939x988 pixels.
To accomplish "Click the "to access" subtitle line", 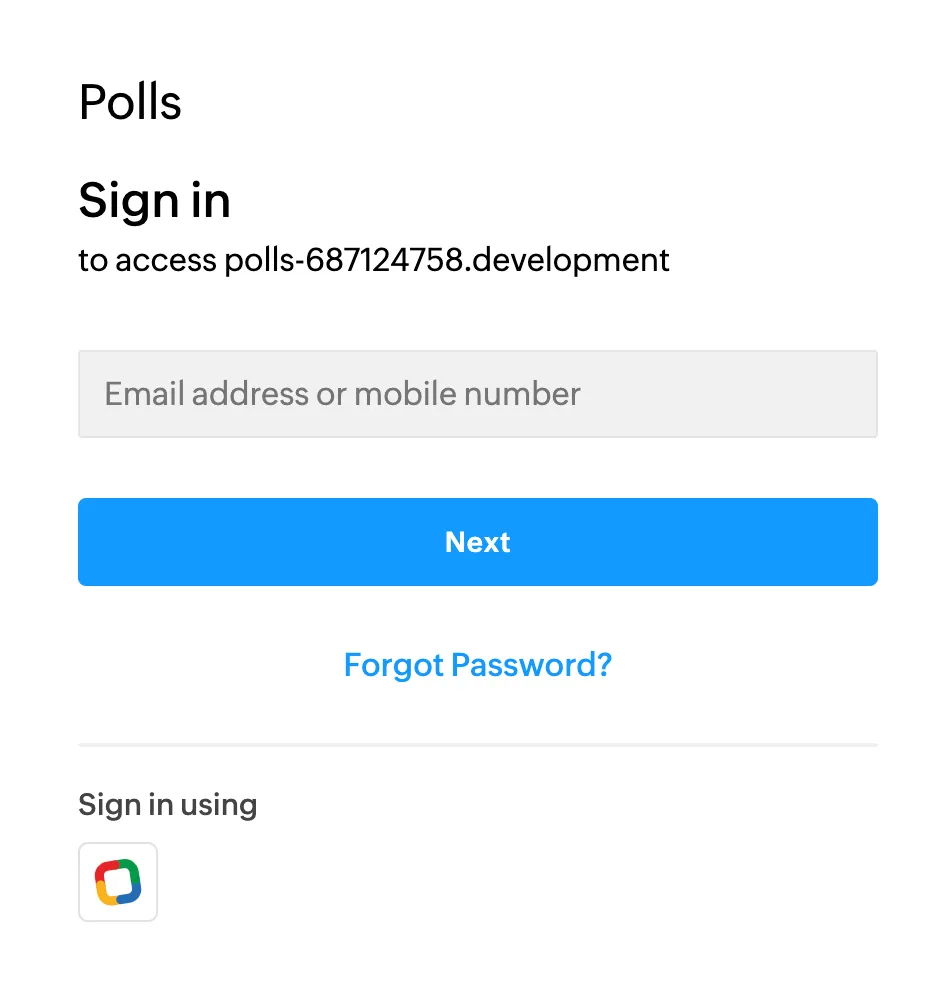I will click(x=374, y=261).
